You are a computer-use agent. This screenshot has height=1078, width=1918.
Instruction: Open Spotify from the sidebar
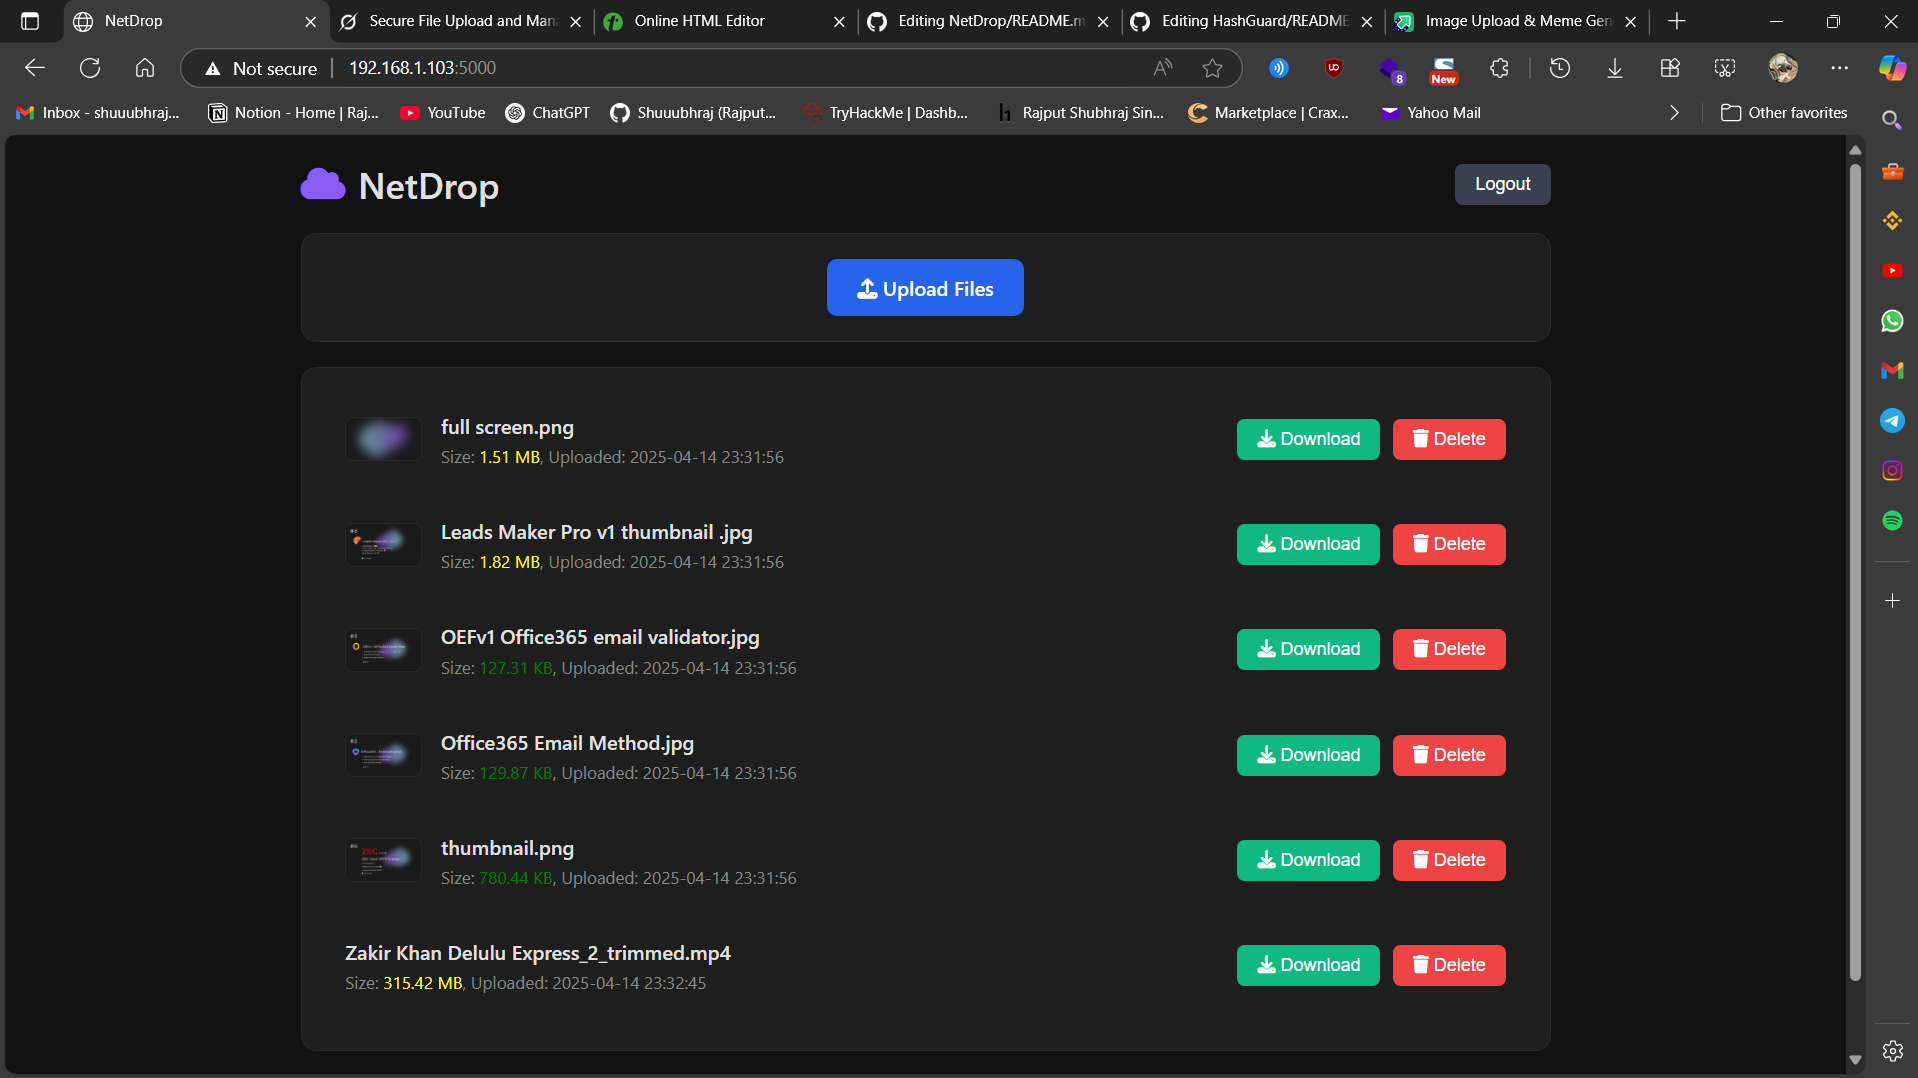point(1892,520)
